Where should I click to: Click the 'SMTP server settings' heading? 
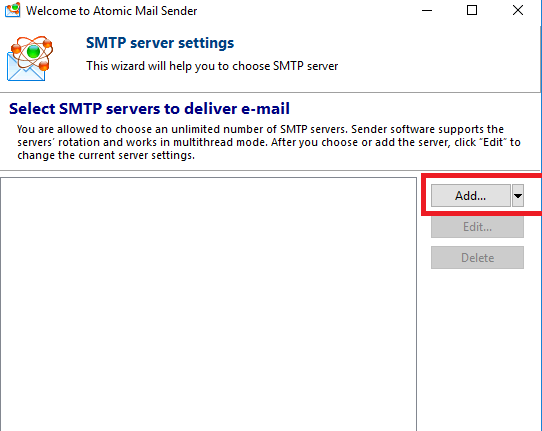[160, 43]
